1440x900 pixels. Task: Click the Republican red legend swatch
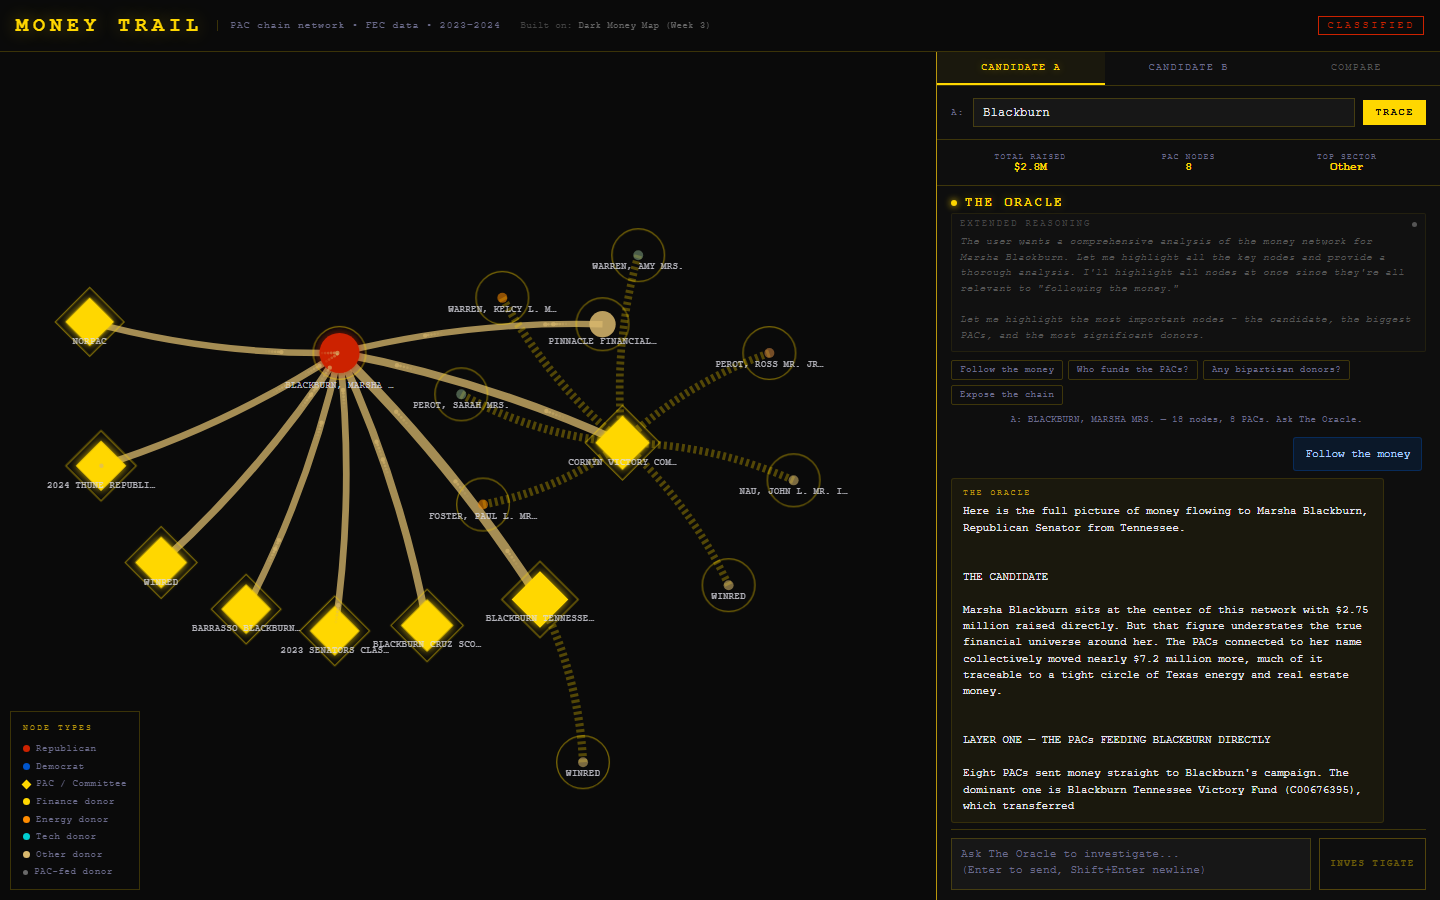(x=26, y=749)
